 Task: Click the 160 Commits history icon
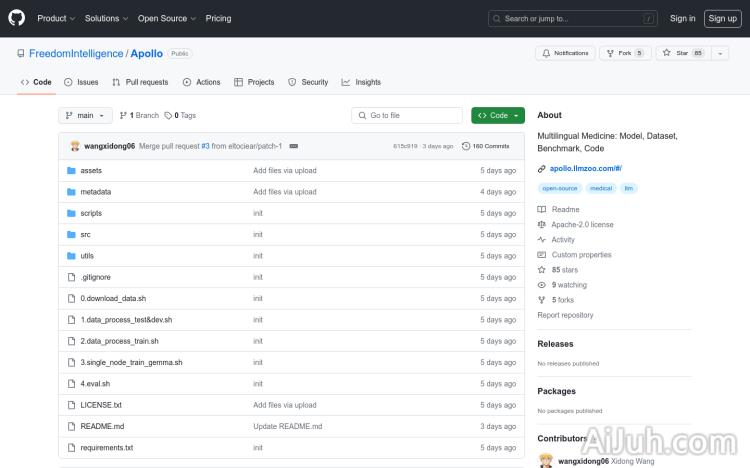pos(466,146)
